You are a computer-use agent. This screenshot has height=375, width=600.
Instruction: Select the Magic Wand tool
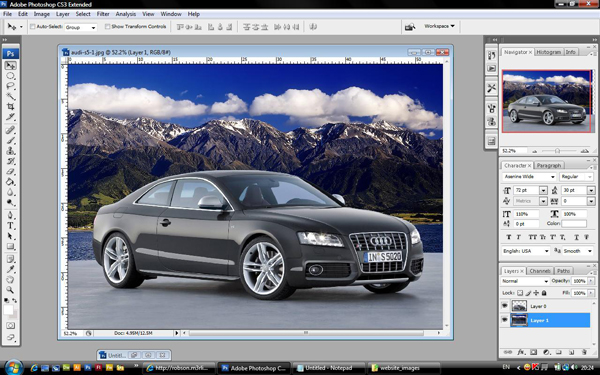pos(10,96)
